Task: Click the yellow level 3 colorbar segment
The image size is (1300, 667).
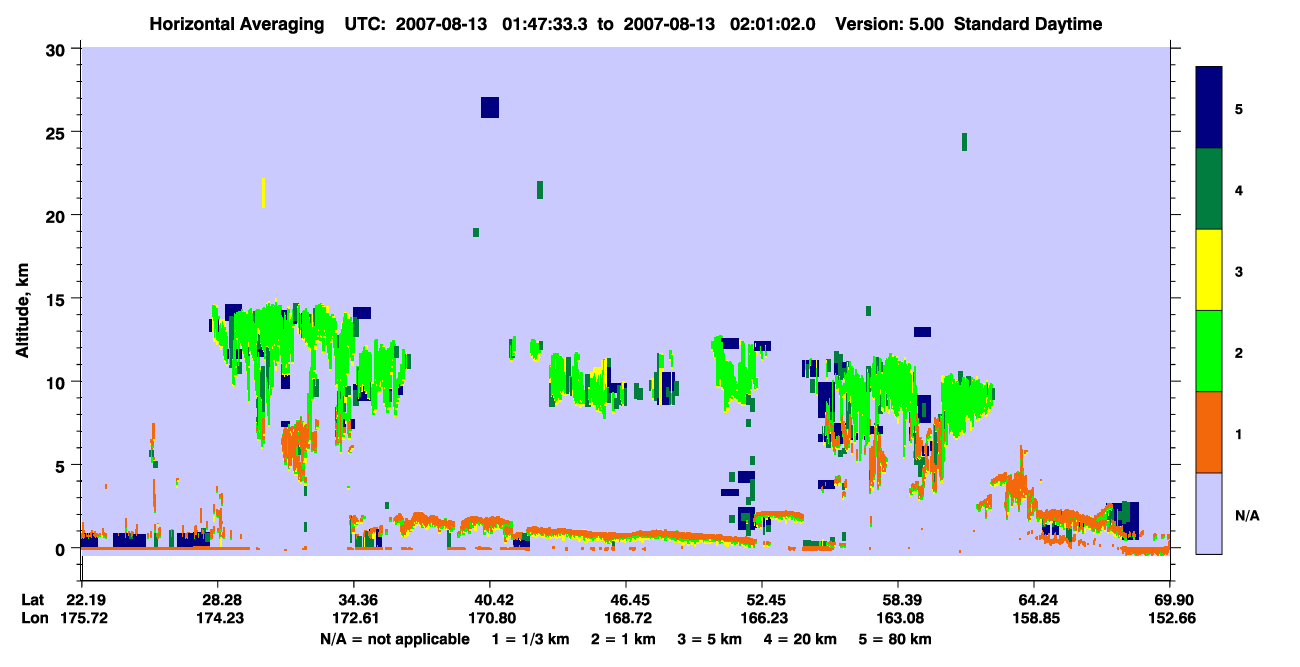Action: click(x=1209, y=270)
